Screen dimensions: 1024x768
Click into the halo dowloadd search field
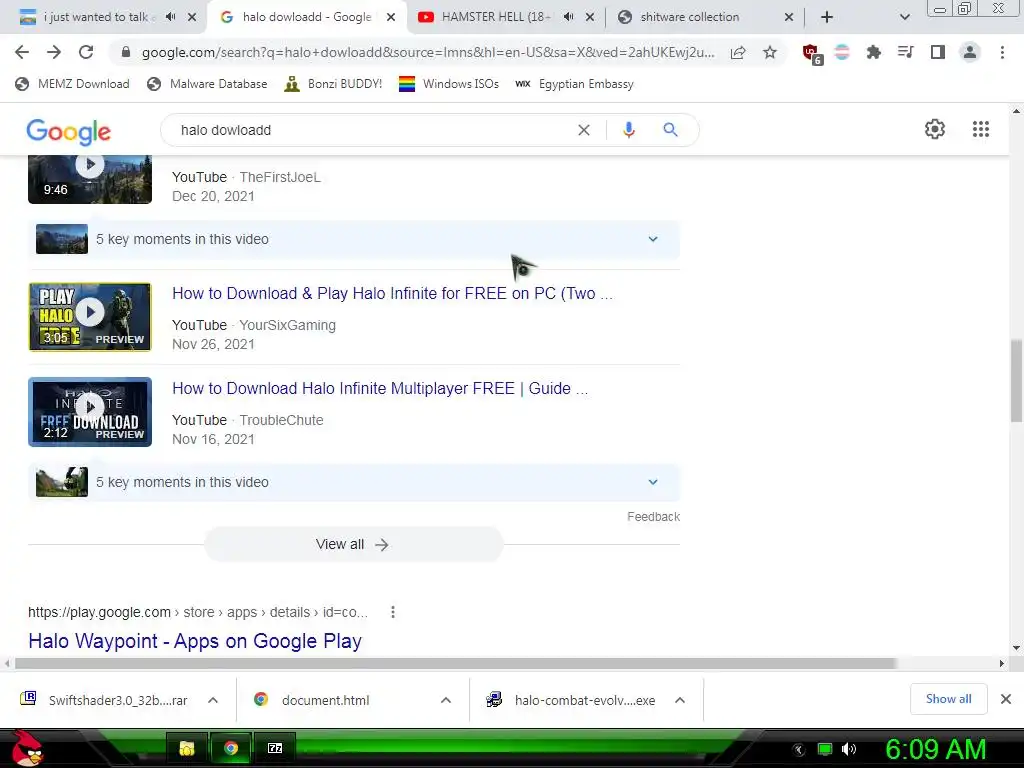372,130
